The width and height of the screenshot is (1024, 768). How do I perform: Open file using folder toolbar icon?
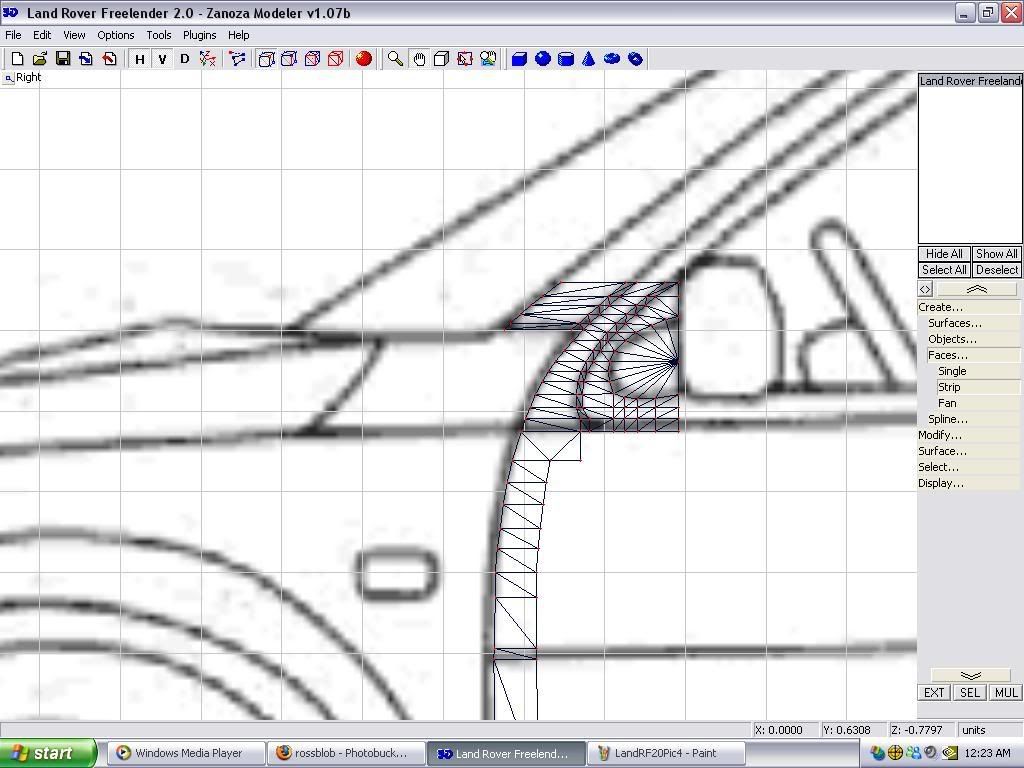click(x=40, y=59)
